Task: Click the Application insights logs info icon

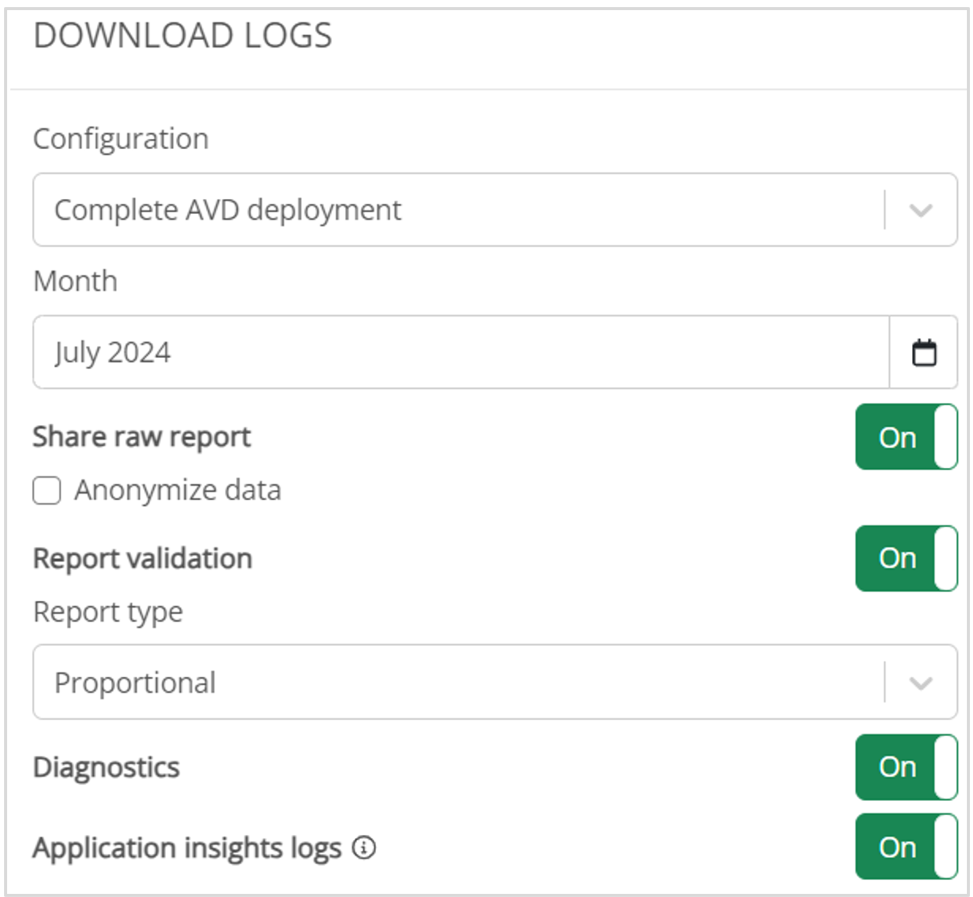Action: click(365, 849)
